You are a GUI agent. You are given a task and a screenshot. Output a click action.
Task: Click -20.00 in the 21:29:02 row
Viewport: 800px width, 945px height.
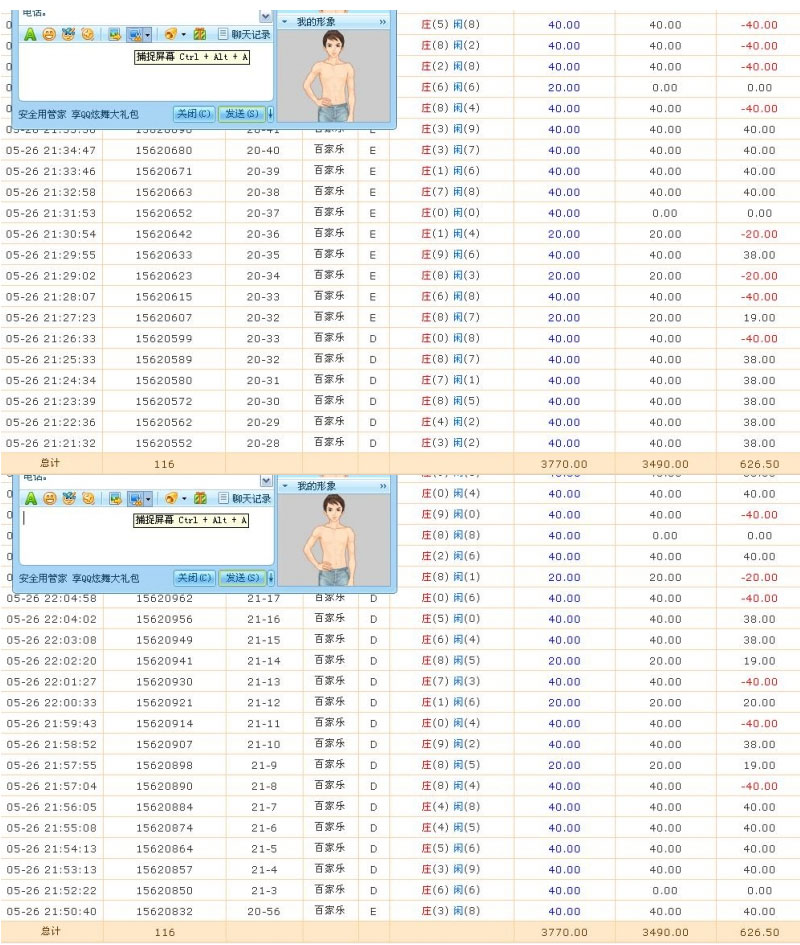coord(759,276)
